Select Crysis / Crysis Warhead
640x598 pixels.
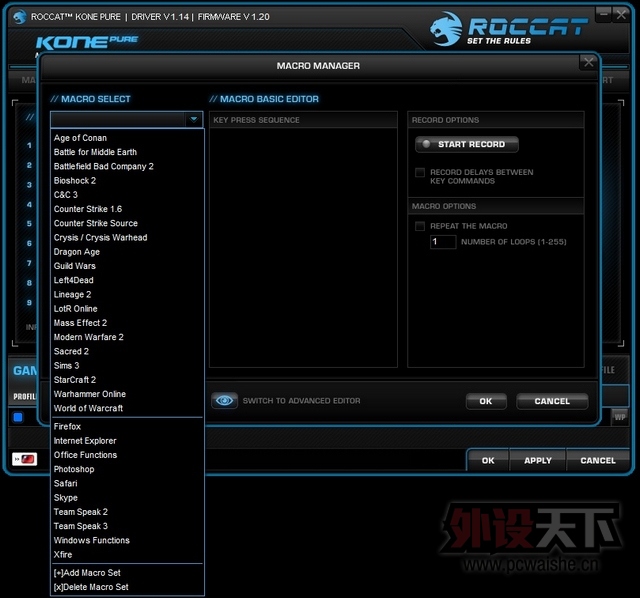(x=127, y=238)
